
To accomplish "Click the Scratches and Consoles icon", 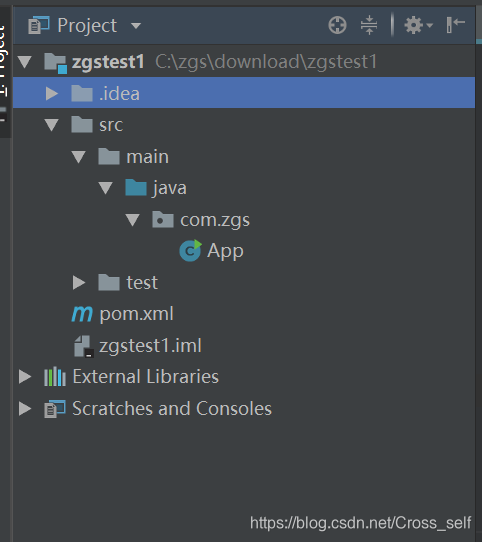I will tap(55, 409).
